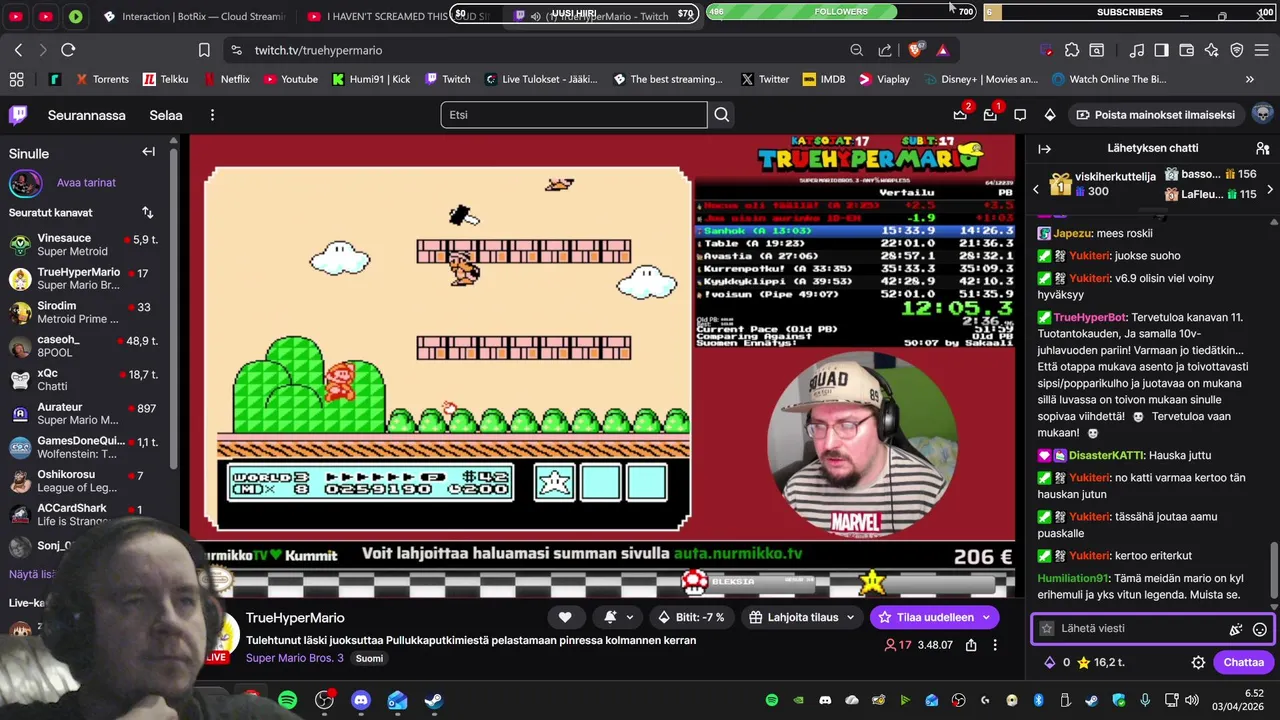Show next gift leaderboard entry arrow

1270,189
